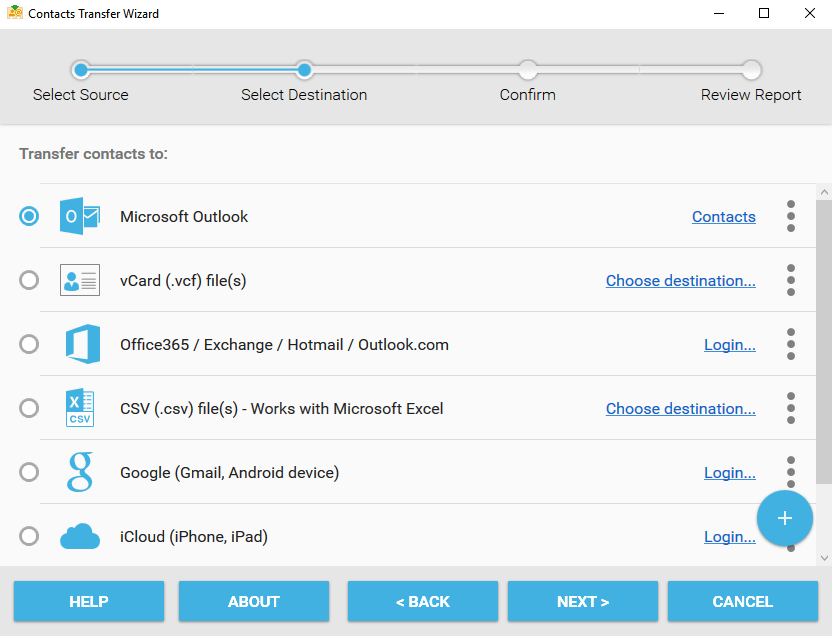Close the Contacts Transfer Wizard window
The width and height of the screenshot is (832, 636).
coord(810,13)
